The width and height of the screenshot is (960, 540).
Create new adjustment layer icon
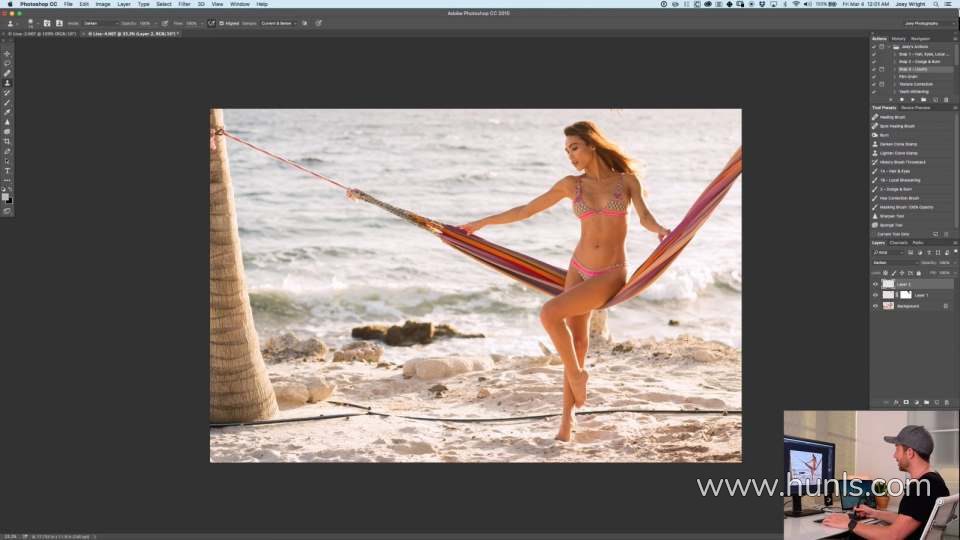coord(917,403)
